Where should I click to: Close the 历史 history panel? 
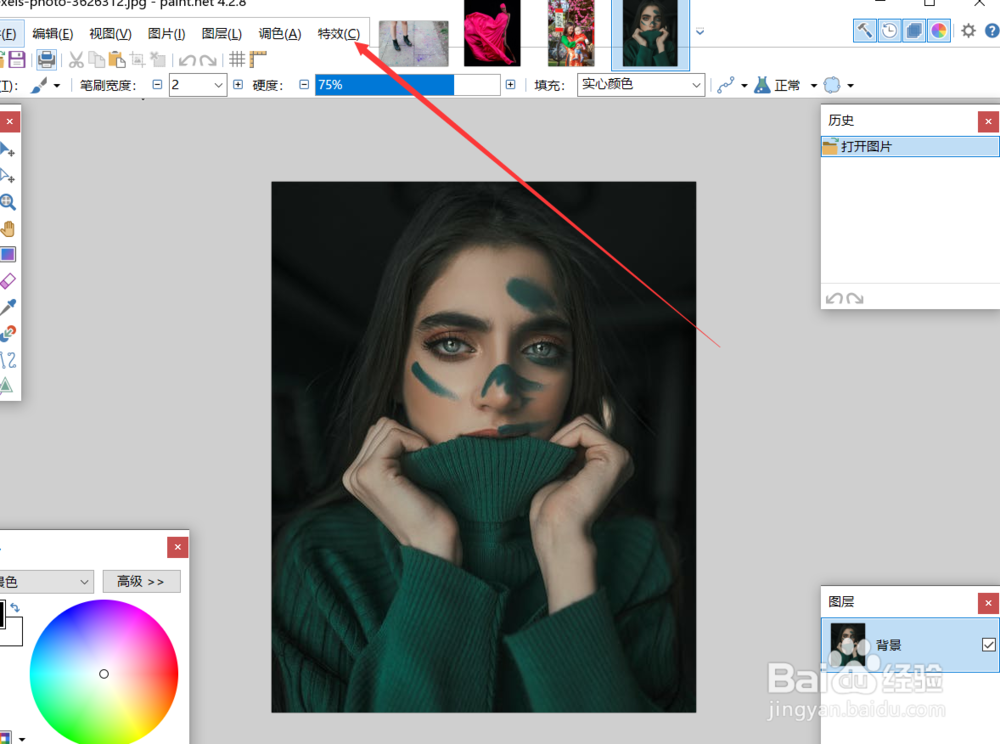(988, 121)
